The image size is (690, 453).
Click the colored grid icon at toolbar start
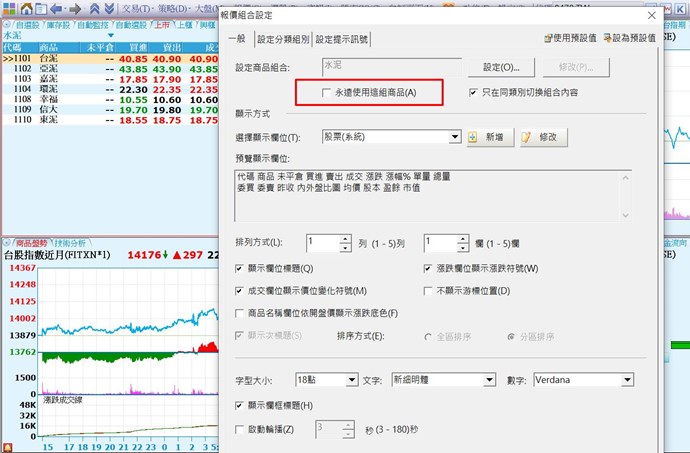point(8,9)
